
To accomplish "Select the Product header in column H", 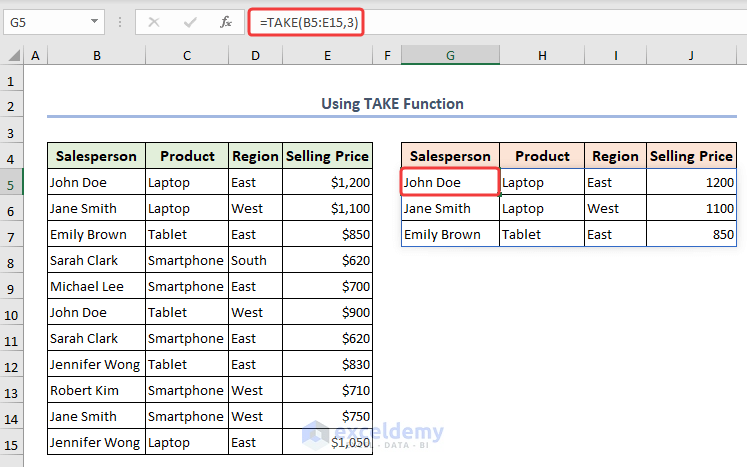I will [542, 156].
